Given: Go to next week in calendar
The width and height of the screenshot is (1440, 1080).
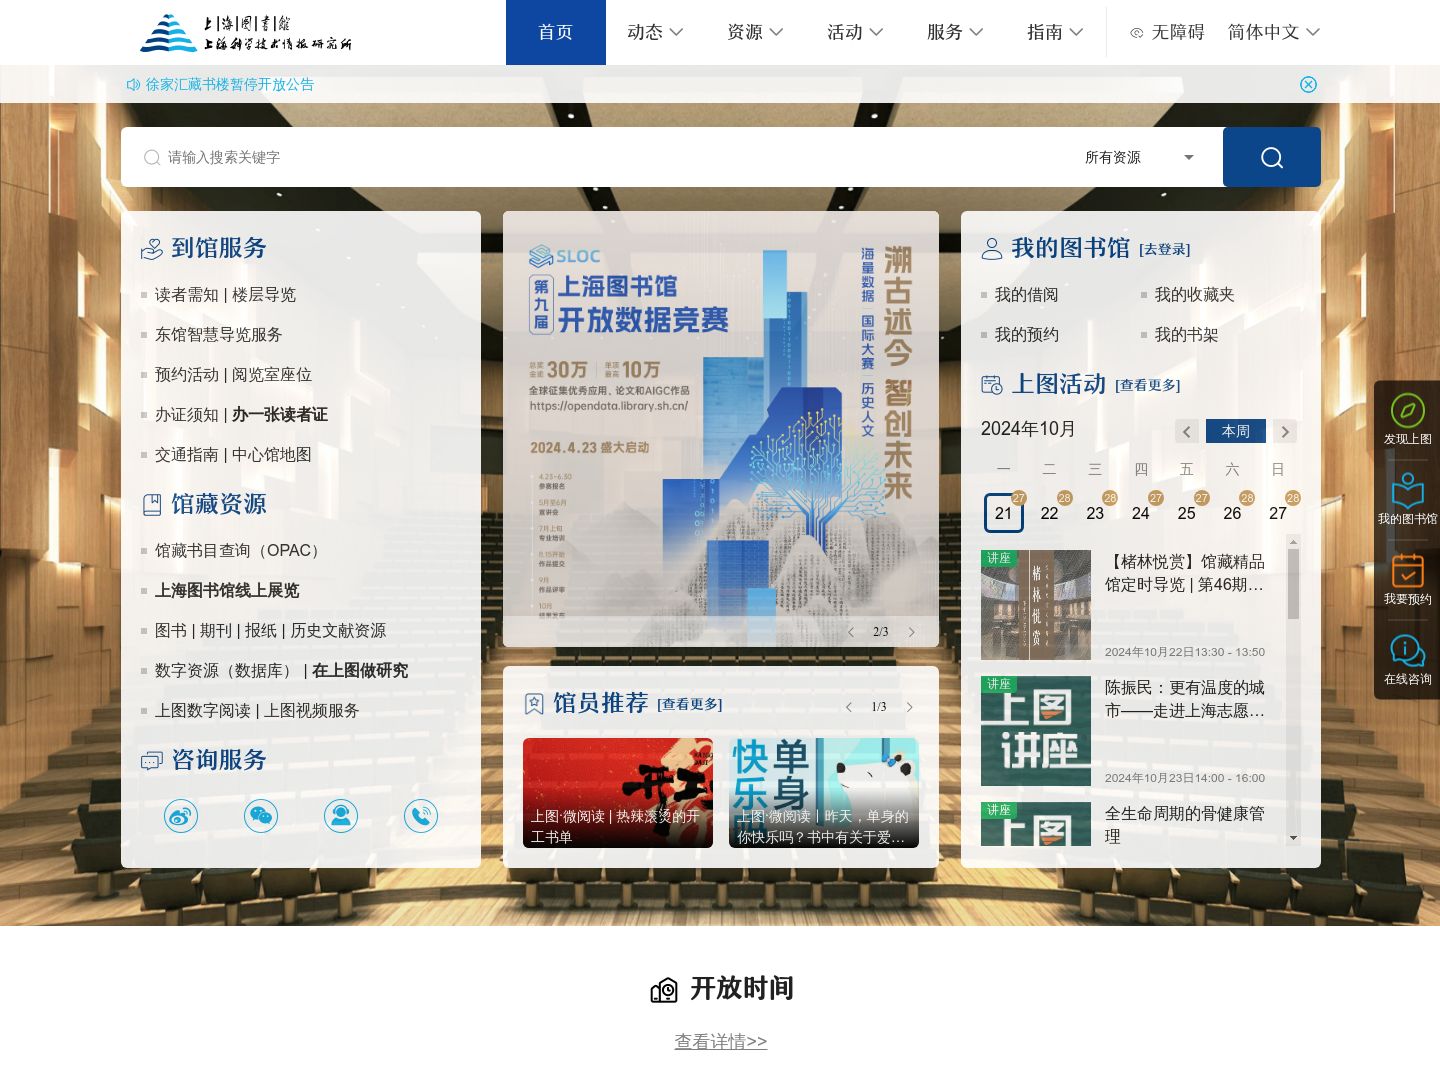Looking at the screenshot, I should (x=1285, y=432).
